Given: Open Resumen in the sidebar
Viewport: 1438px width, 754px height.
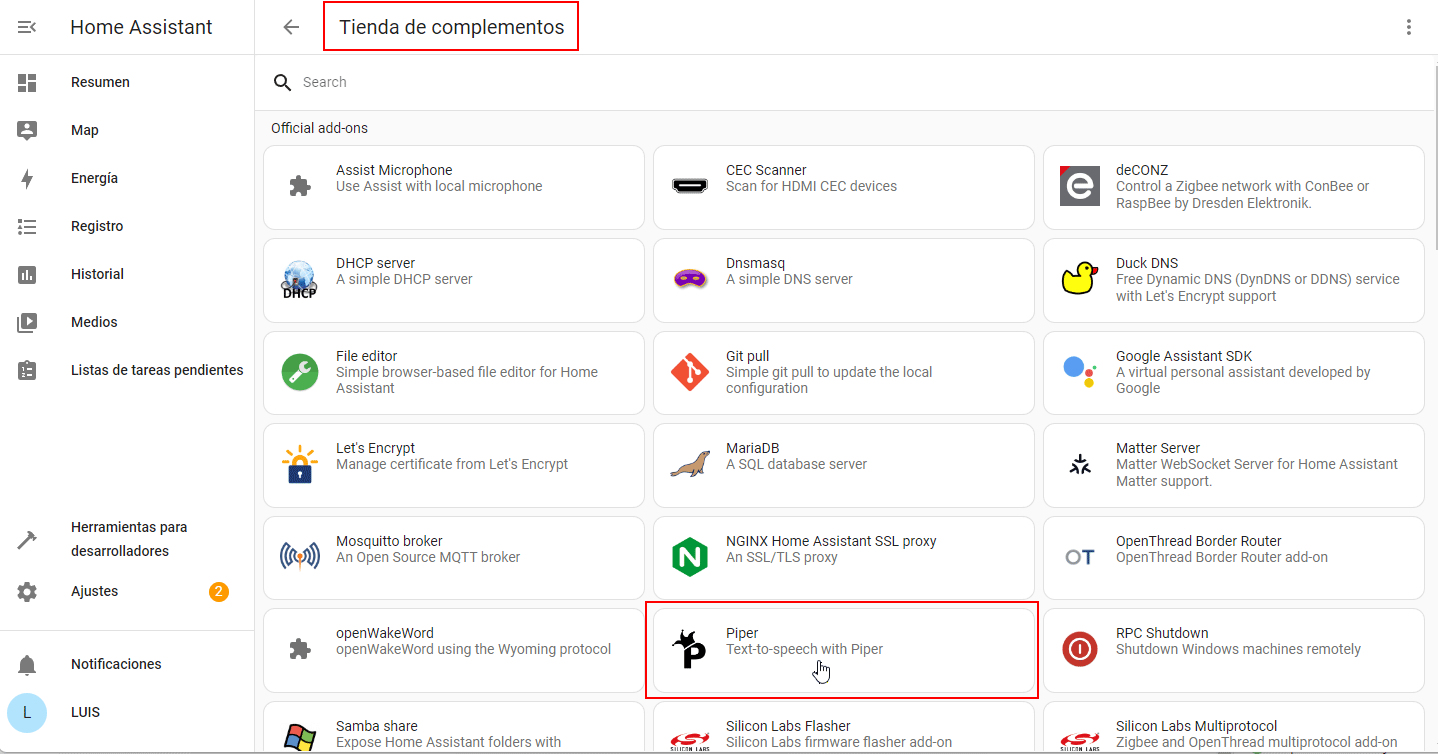Looking at the screenshot, I should 100,82.
